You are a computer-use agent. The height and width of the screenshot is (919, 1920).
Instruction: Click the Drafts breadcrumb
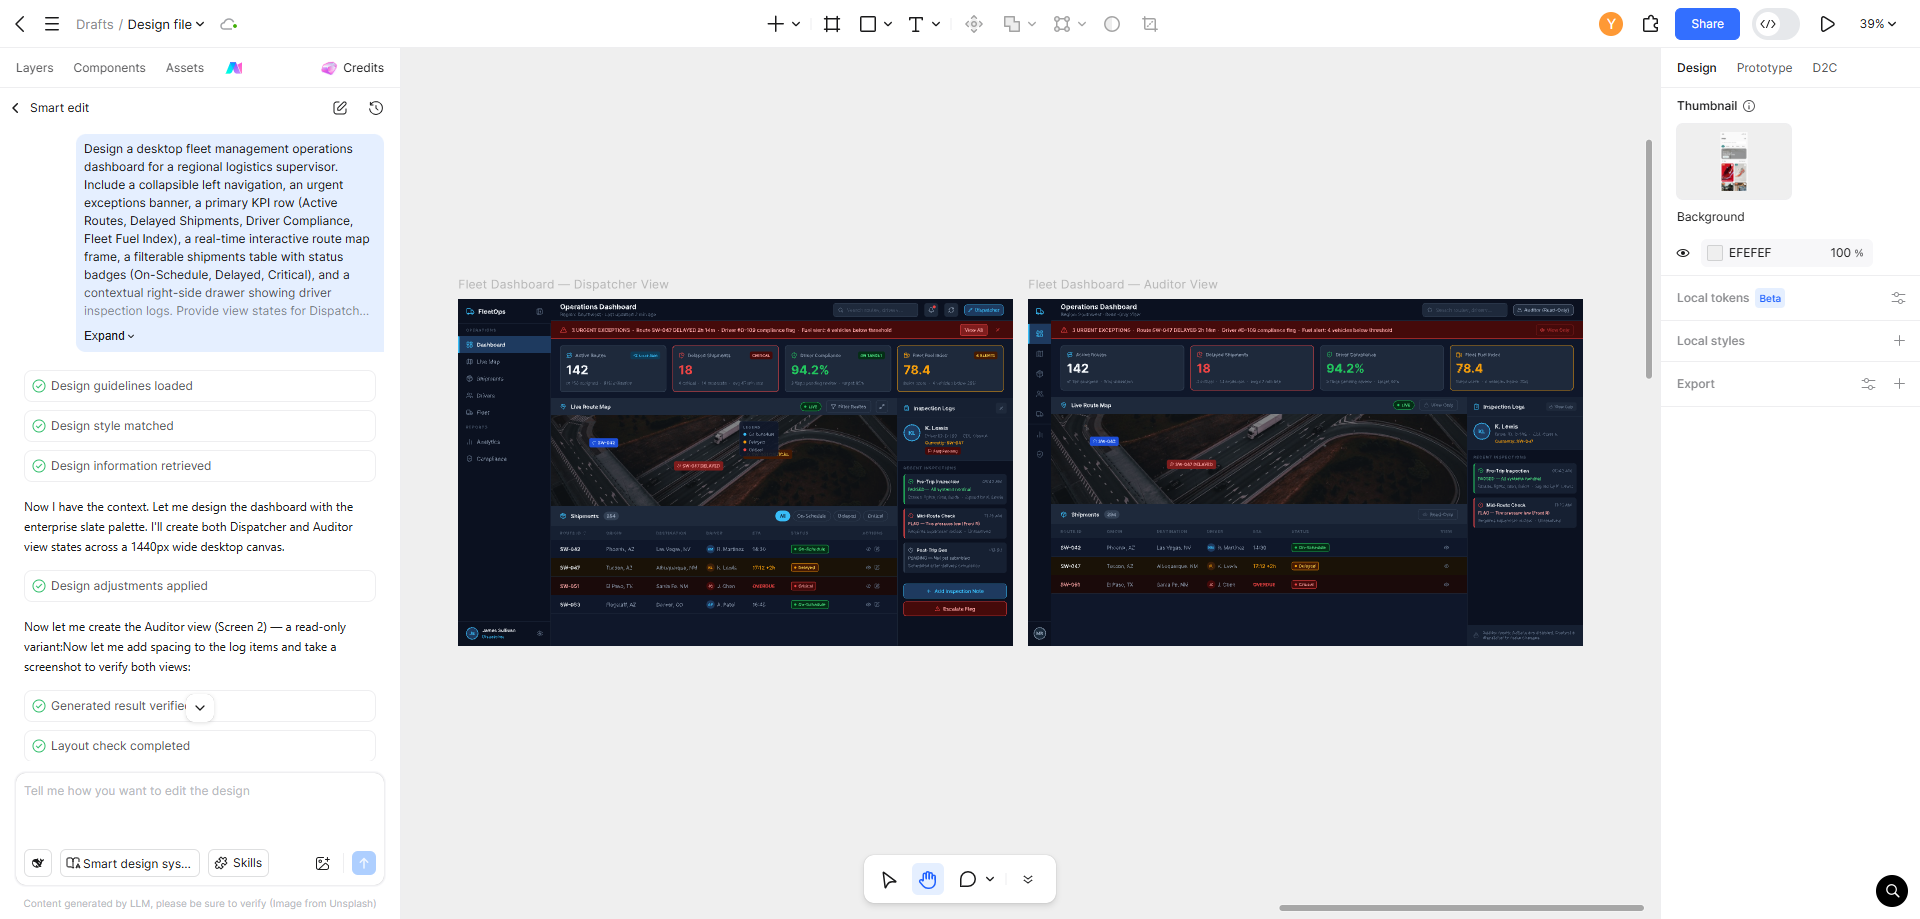pos(95,24)
